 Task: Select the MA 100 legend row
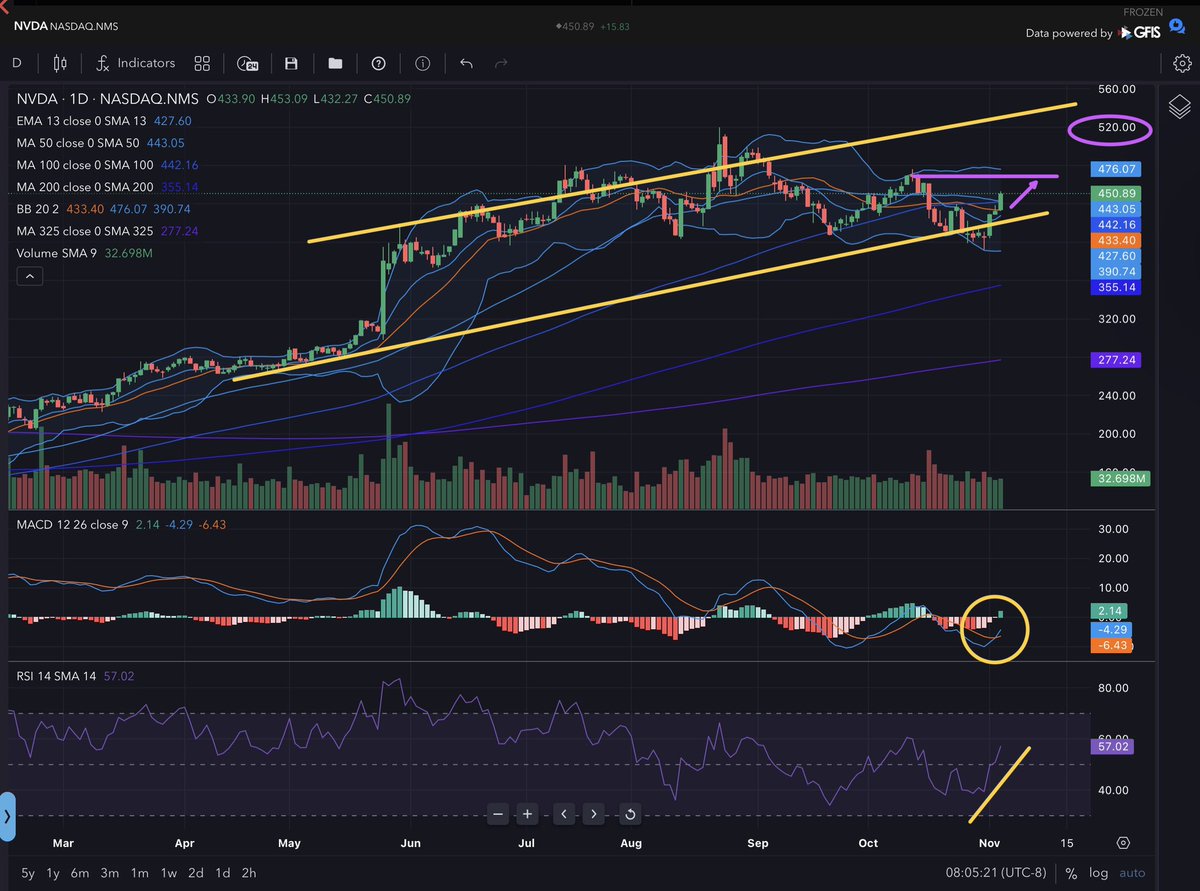pyautogui.click(x=107, y=165)
